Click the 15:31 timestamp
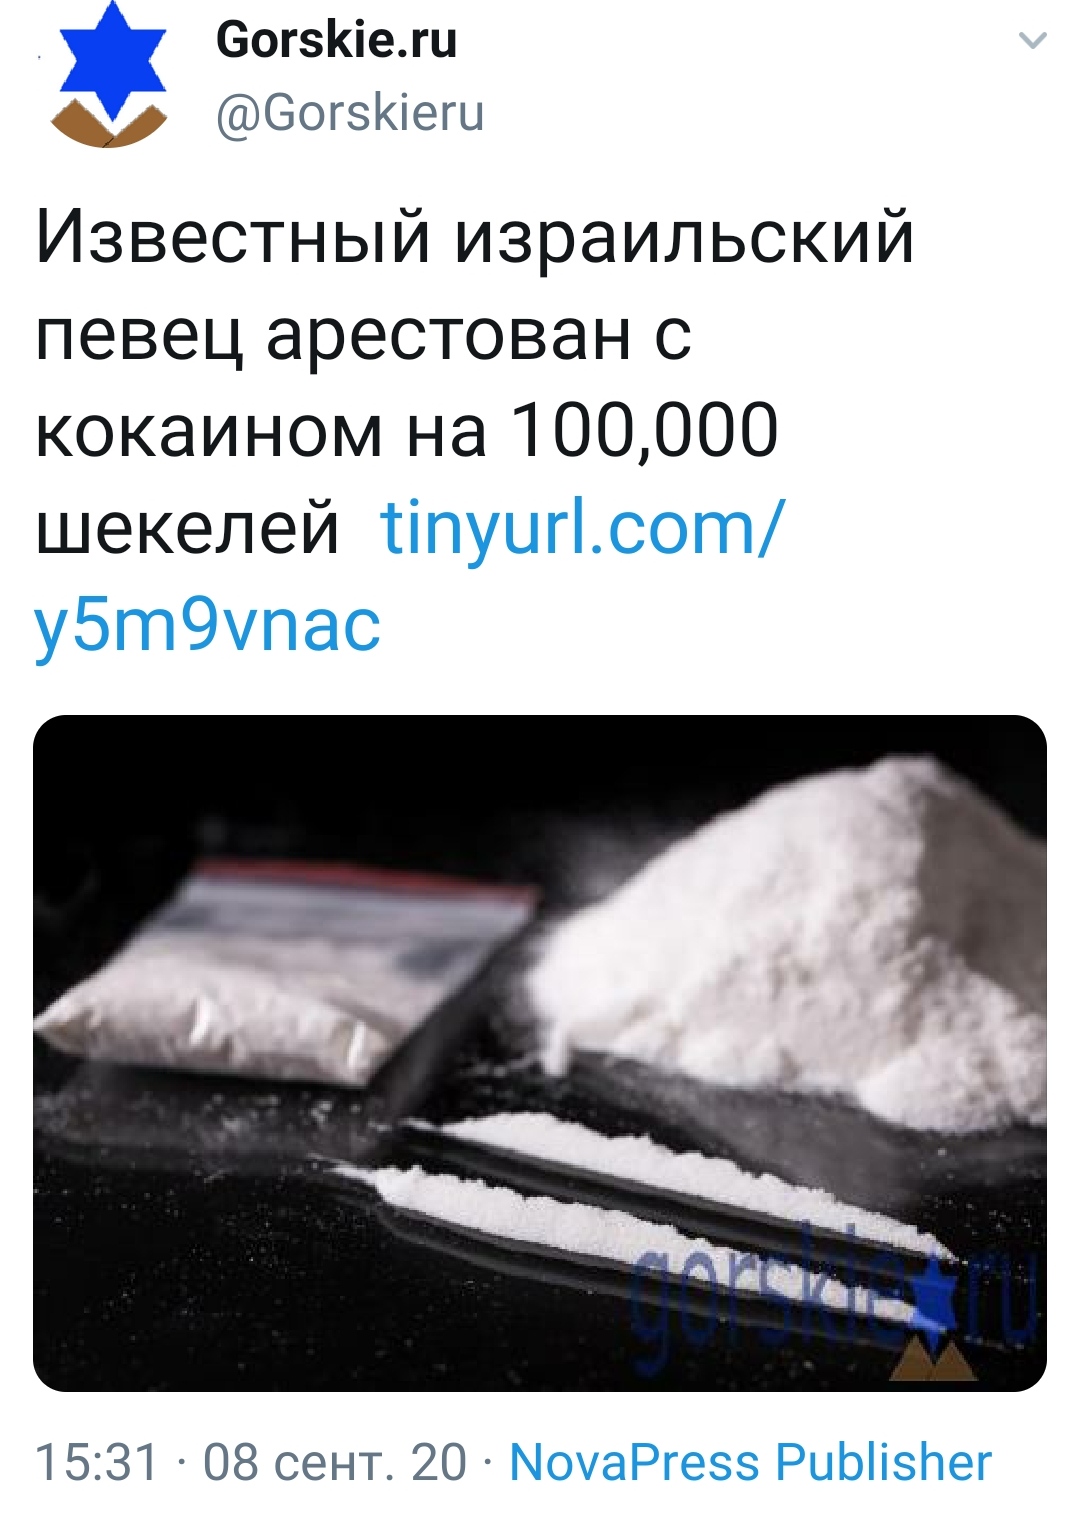Image resolution: width=1080 pixels, height=1525 pixels. (97, 1462)
